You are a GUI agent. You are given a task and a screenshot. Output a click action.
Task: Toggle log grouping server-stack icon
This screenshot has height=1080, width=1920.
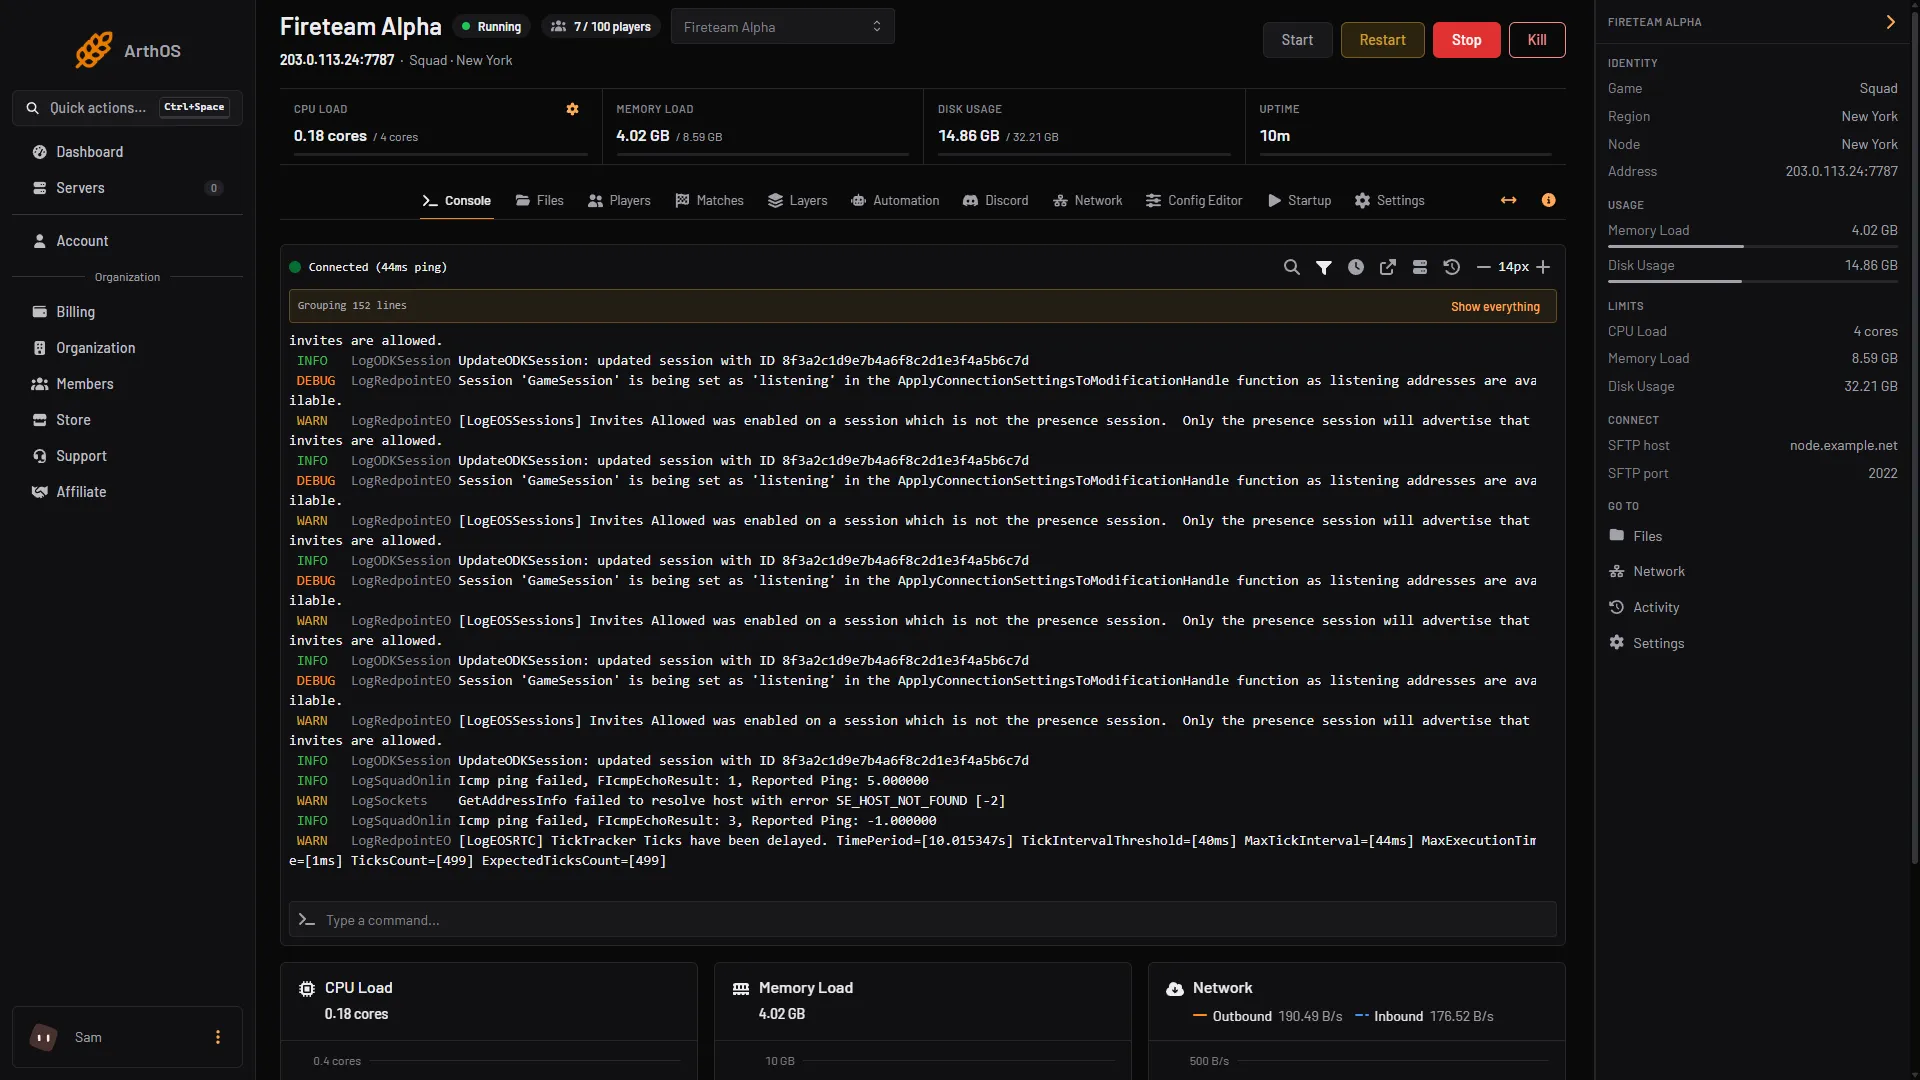coord(1420,267)
